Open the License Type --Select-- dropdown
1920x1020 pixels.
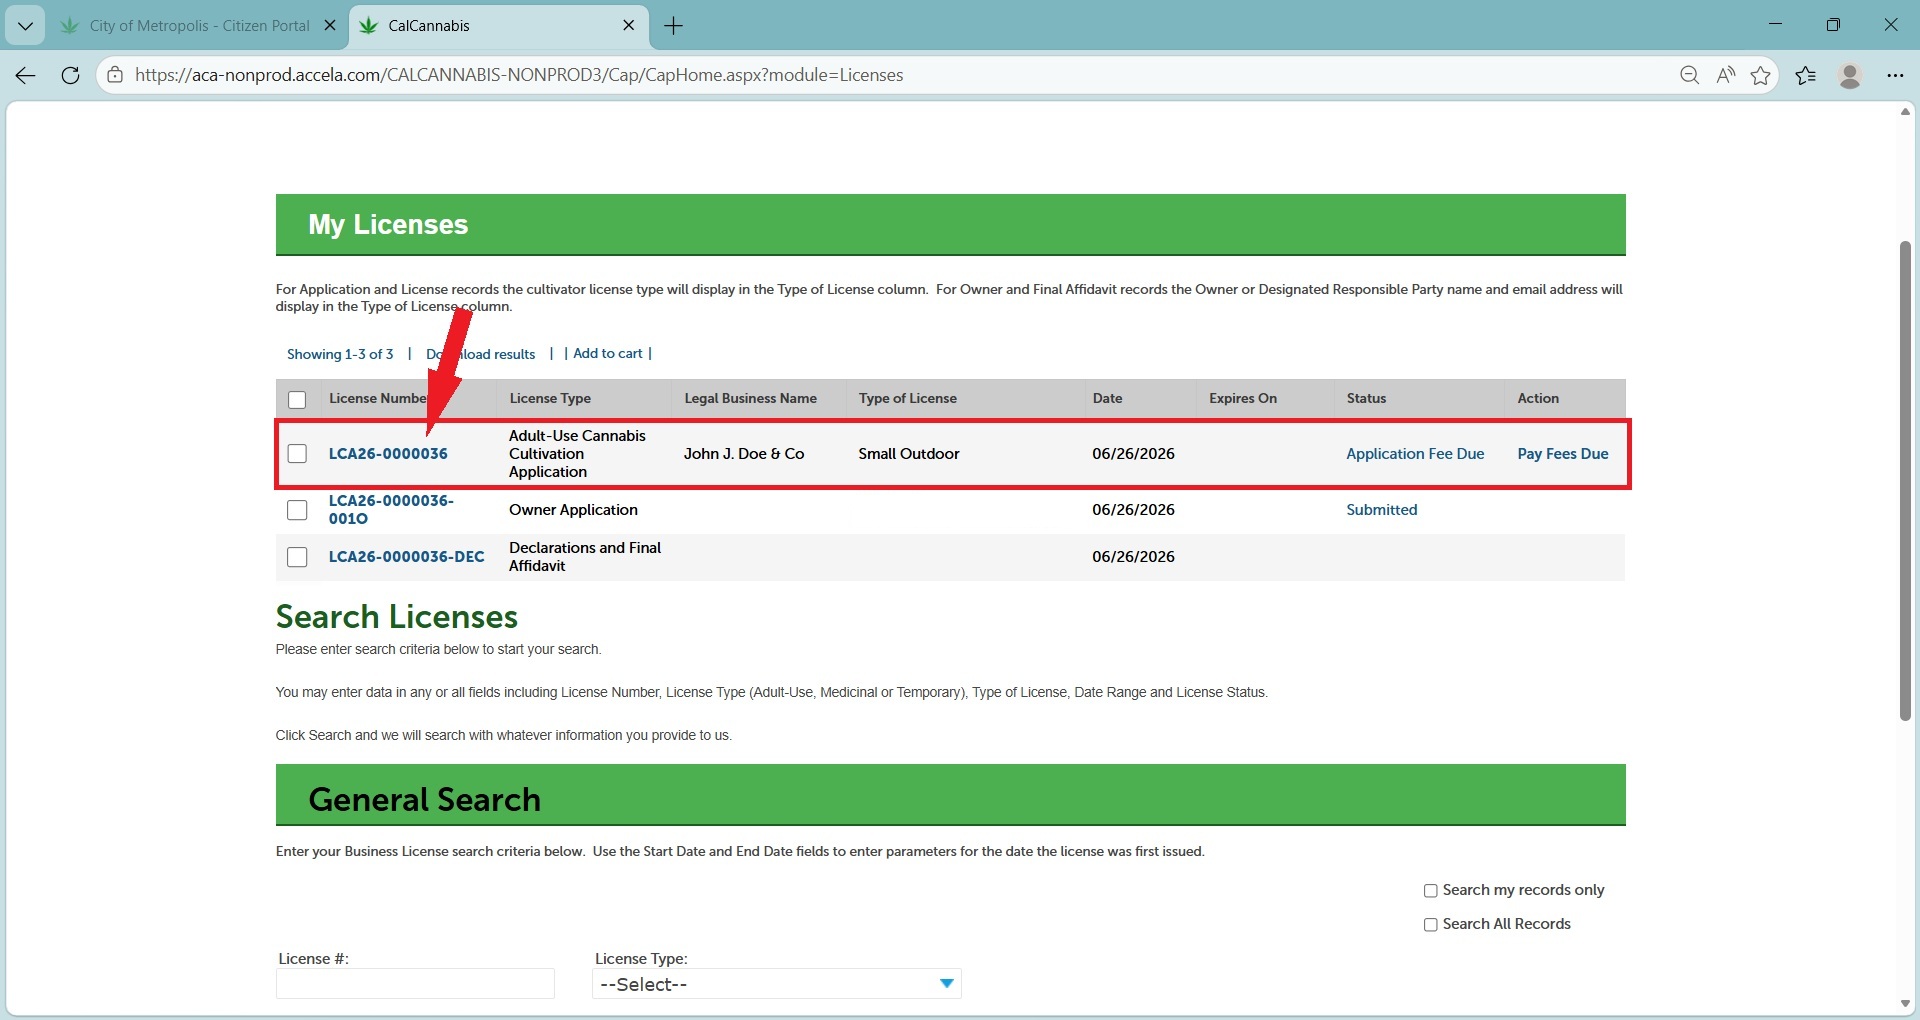click(777, 984)
